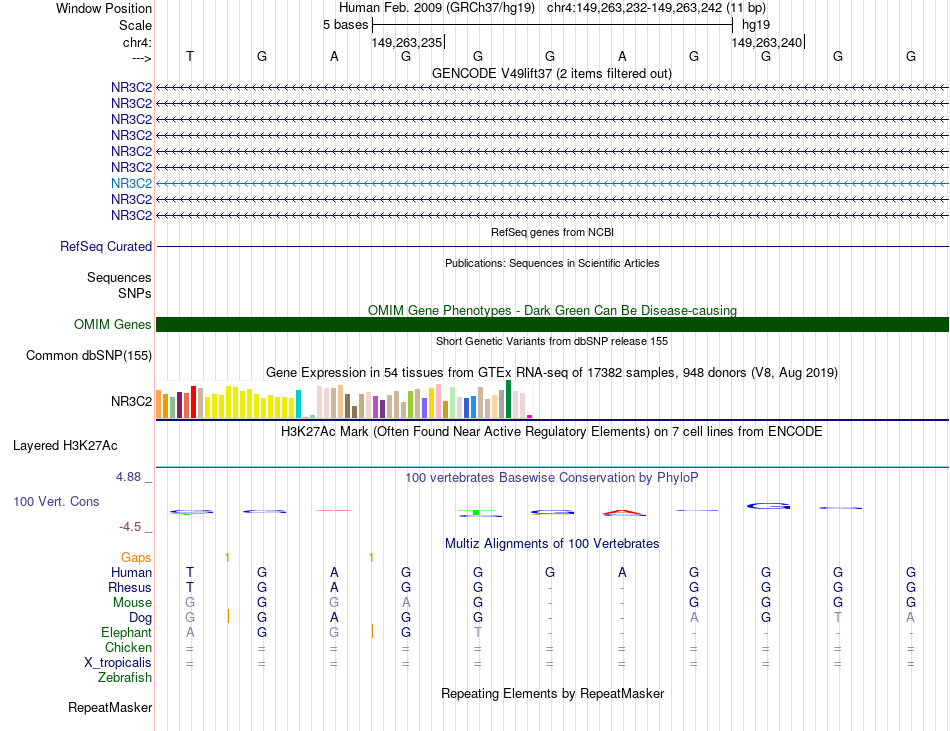Click the Chicken alignment row label

click(128, 647)
